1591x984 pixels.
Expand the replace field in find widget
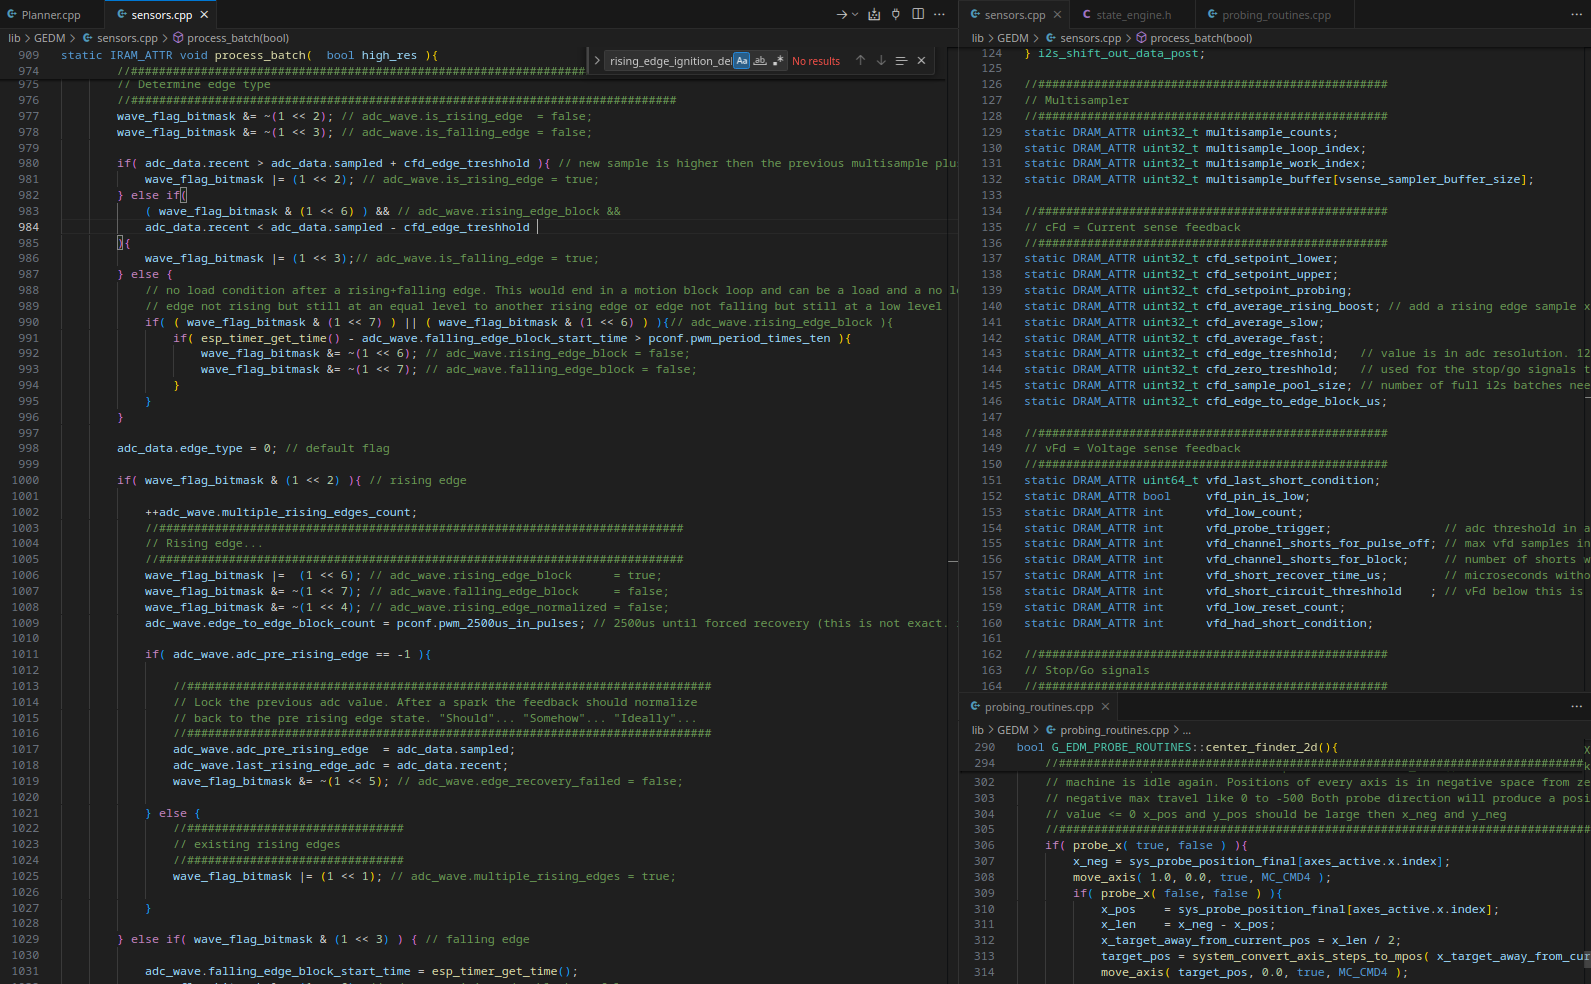click(x=597, y=61)
